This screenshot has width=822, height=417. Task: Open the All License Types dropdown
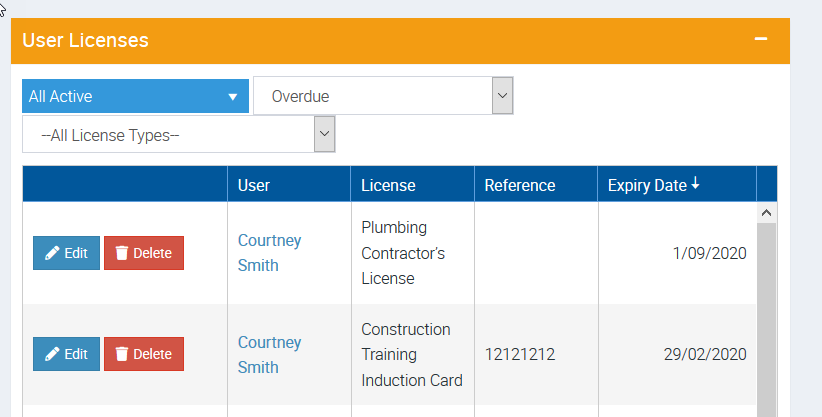coord(178,135)
